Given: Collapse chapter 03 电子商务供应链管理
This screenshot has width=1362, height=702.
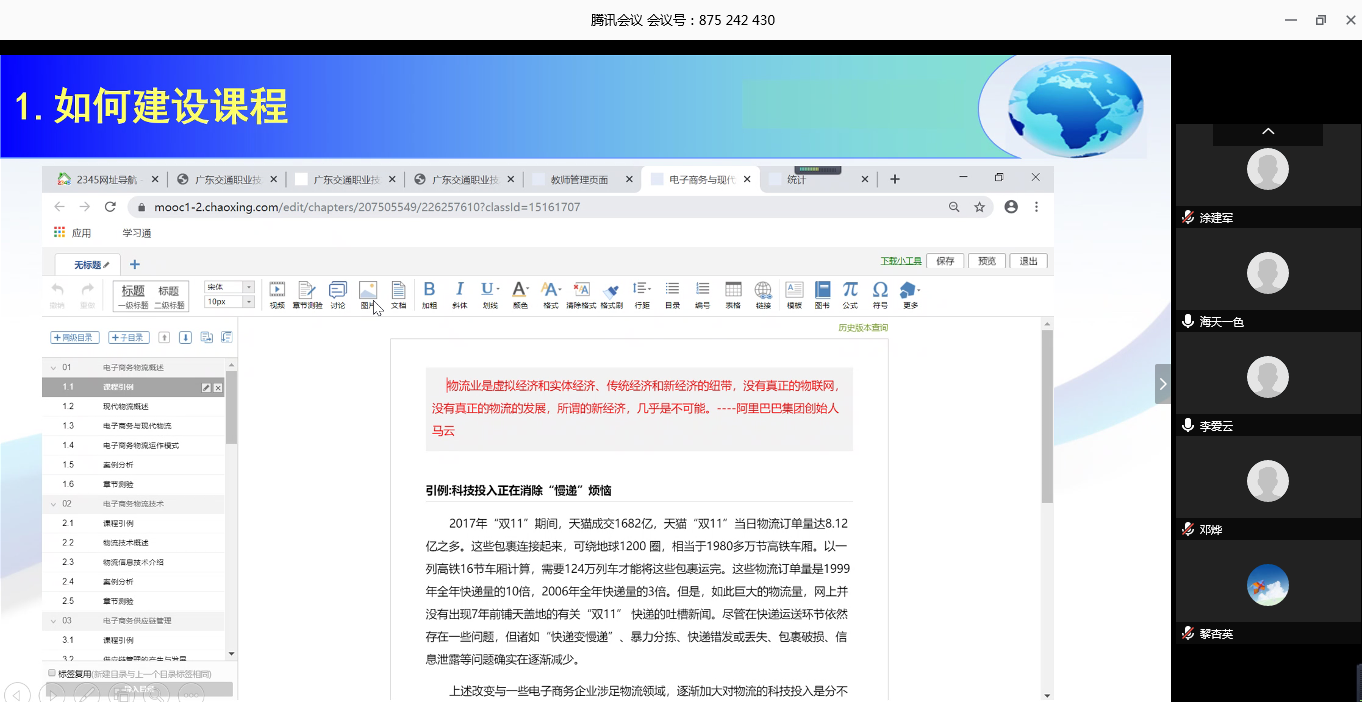Looking at the screenshot, I should 51,621.
